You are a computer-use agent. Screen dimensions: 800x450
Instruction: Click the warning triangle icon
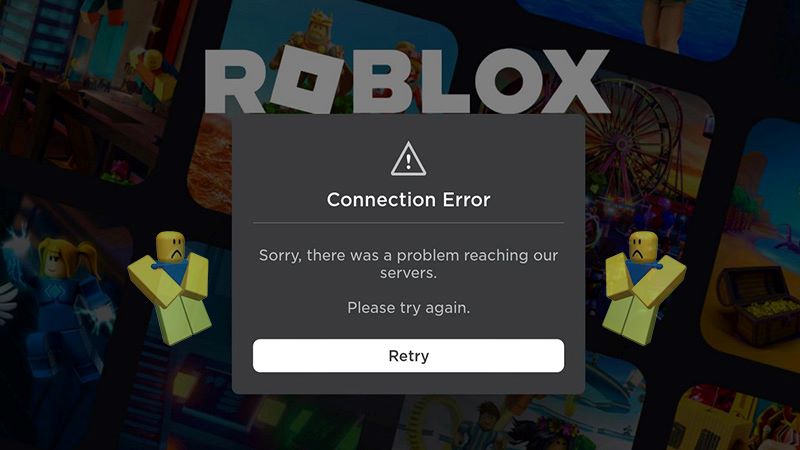point(408,159)
